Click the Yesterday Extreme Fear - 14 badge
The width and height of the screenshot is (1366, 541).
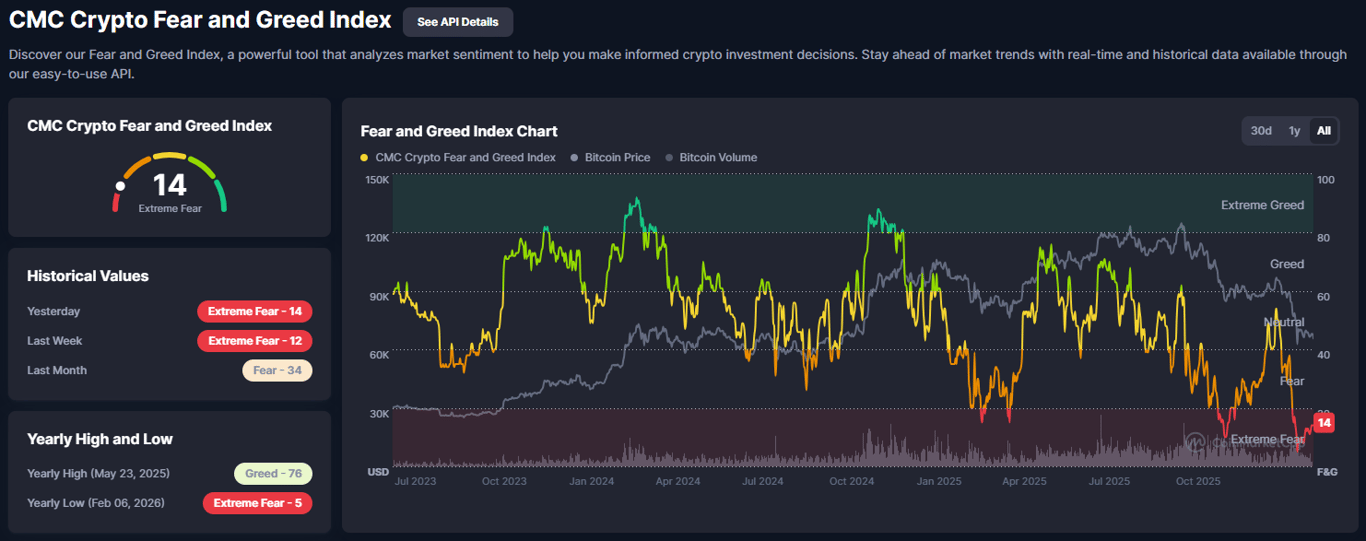255,311
